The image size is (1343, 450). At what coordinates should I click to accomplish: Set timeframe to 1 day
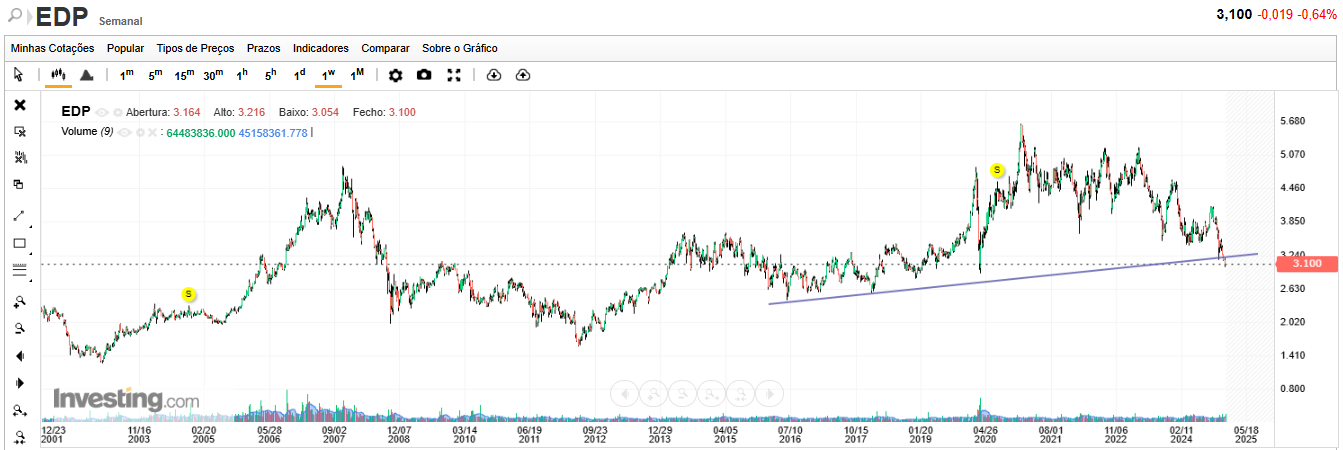pos(299,75)
